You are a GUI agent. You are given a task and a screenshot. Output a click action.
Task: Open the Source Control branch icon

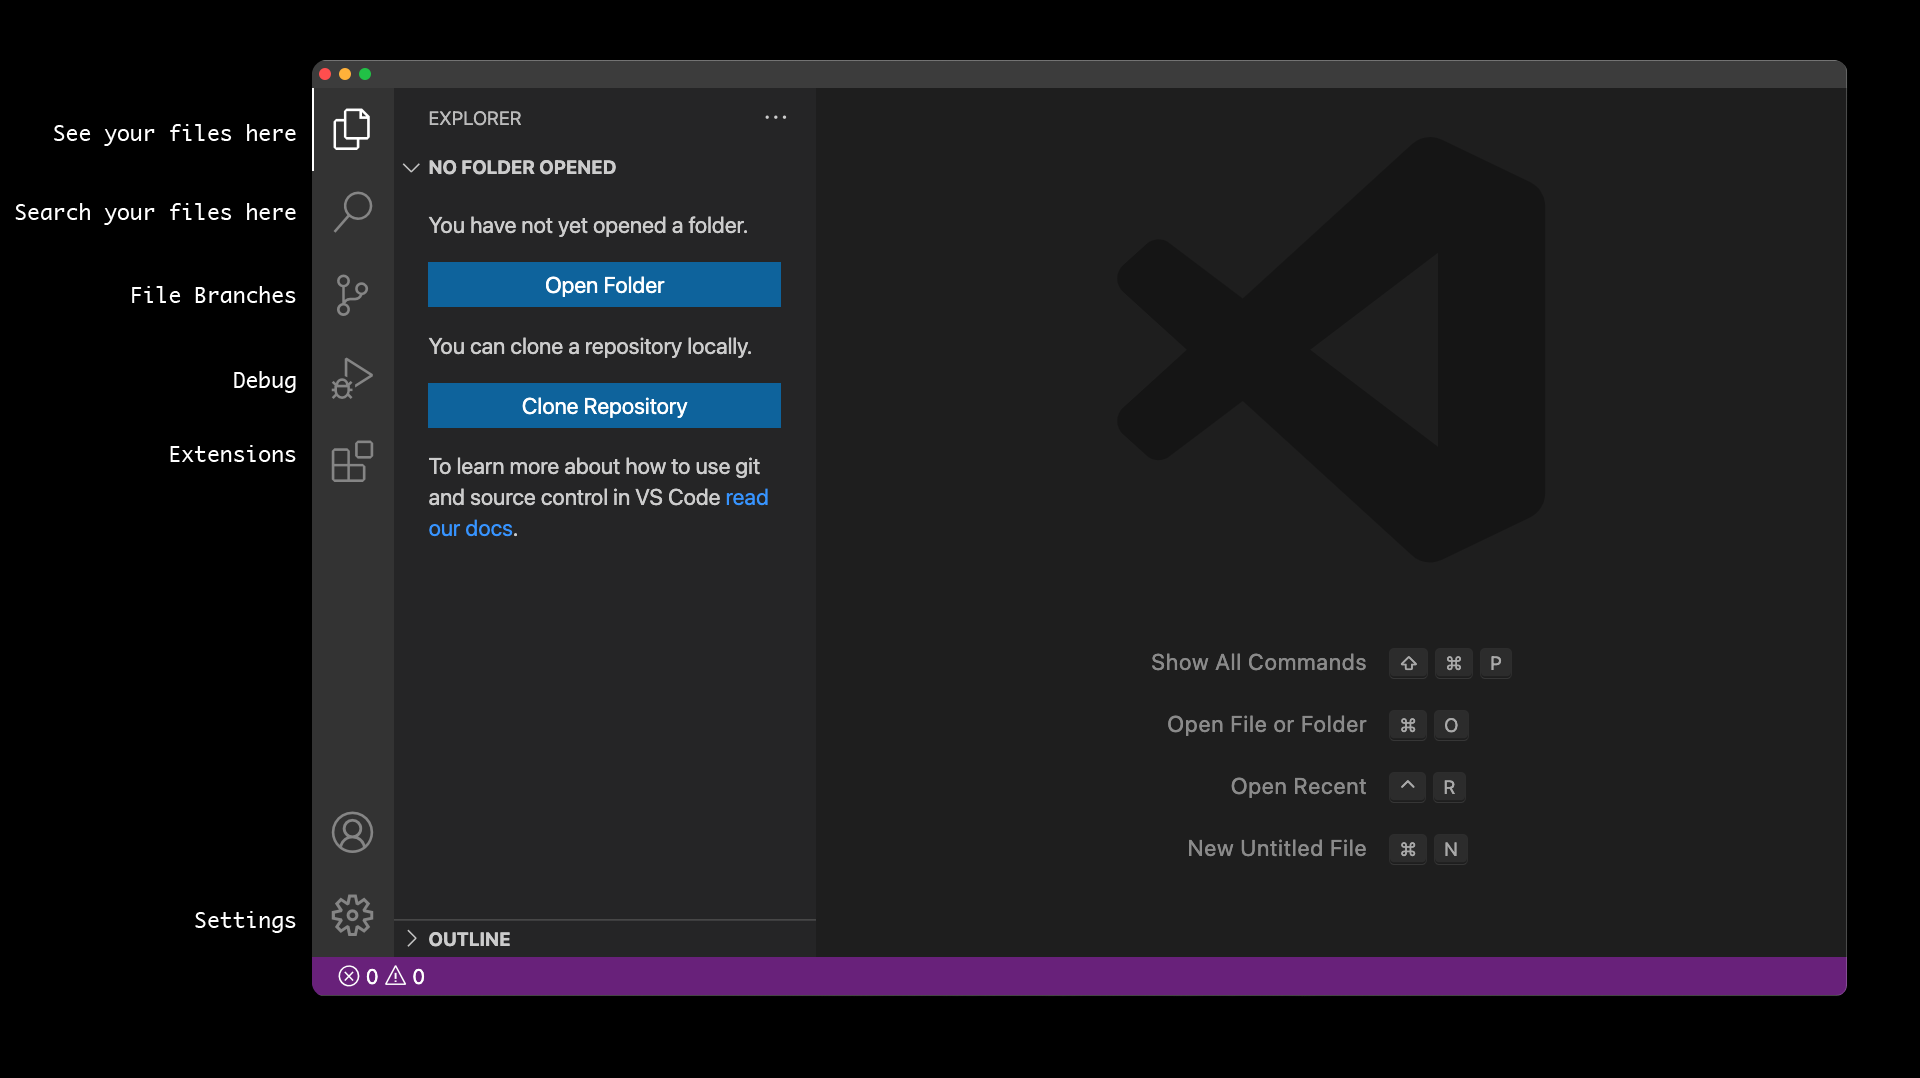(x=352, y=295)
